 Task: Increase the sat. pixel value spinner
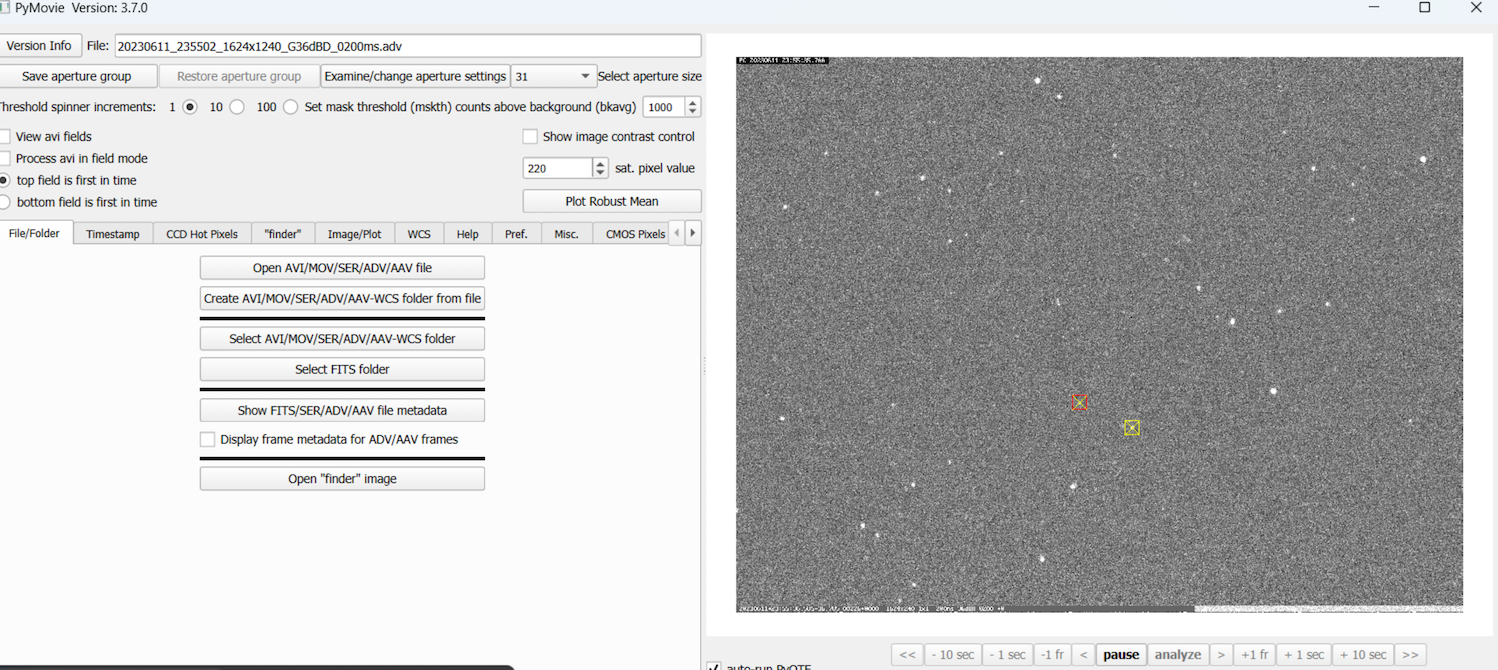tap(600, 163)
